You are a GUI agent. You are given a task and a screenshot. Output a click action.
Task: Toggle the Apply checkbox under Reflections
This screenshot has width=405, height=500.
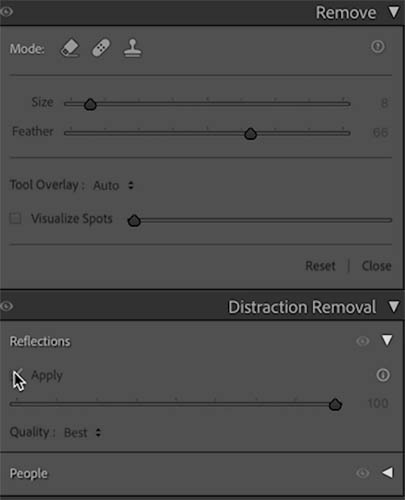pyautogui.click(x=16, y=375)
